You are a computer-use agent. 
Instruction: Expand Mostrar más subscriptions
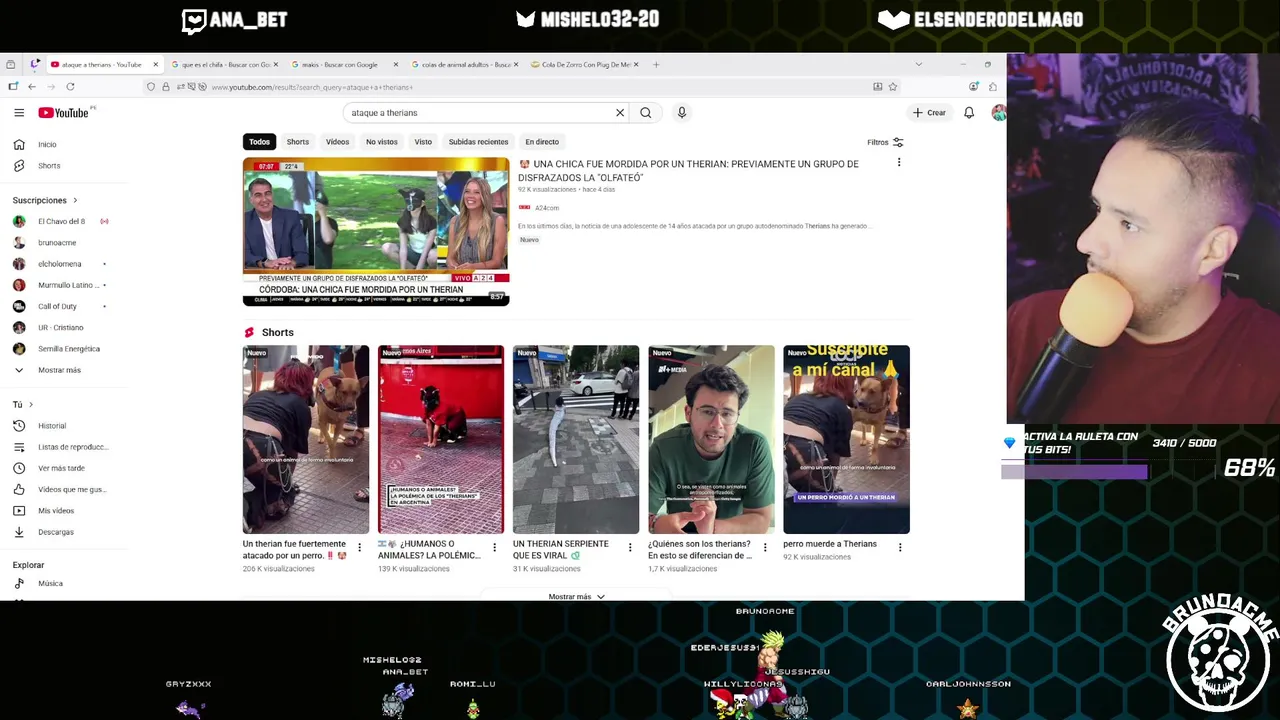60,370
